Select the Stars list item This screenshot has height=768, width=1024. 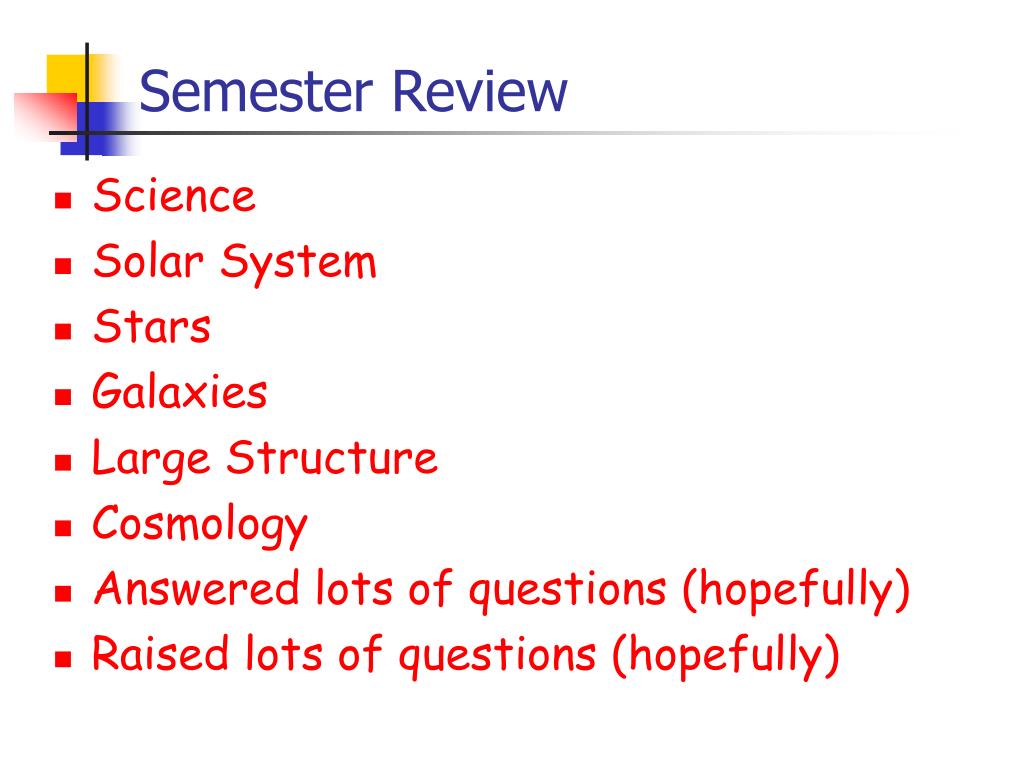152,326
